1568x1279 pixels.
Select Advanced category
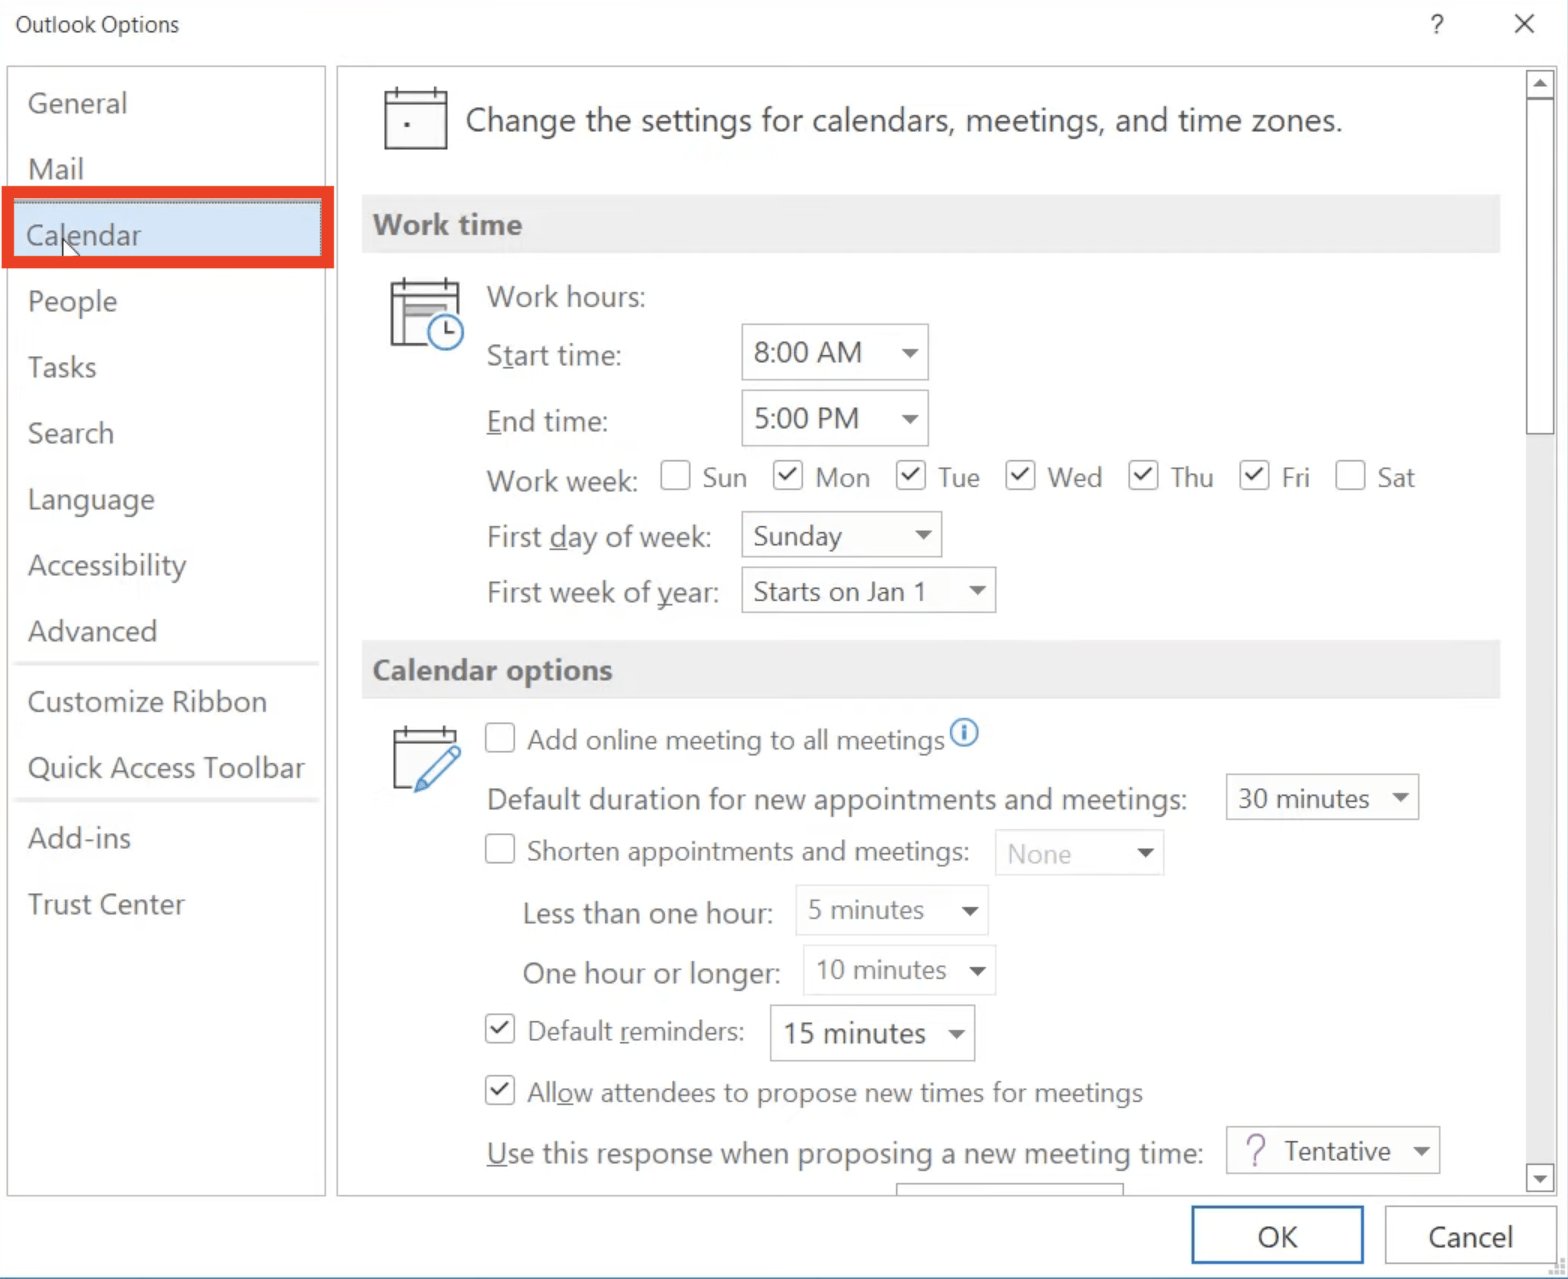click(166, 631)
